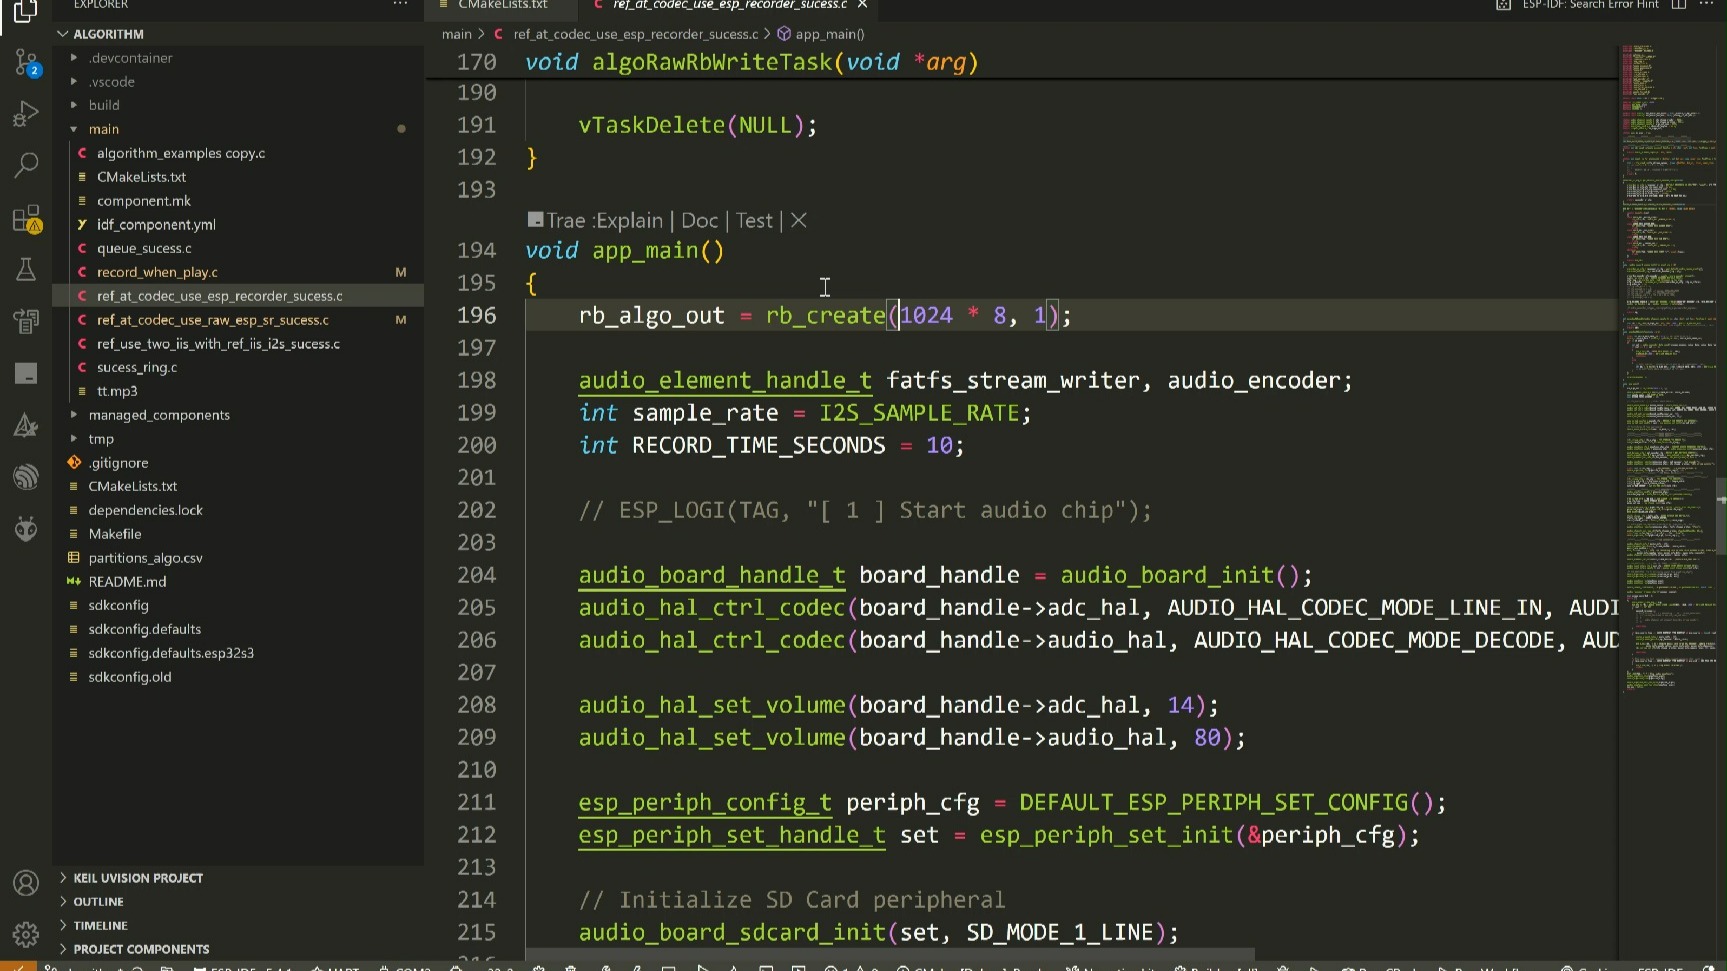Open the ESP-IDF Espressif view
Image resolution: width=1727 pixels, height=971 pixels.
click(26, 476)
